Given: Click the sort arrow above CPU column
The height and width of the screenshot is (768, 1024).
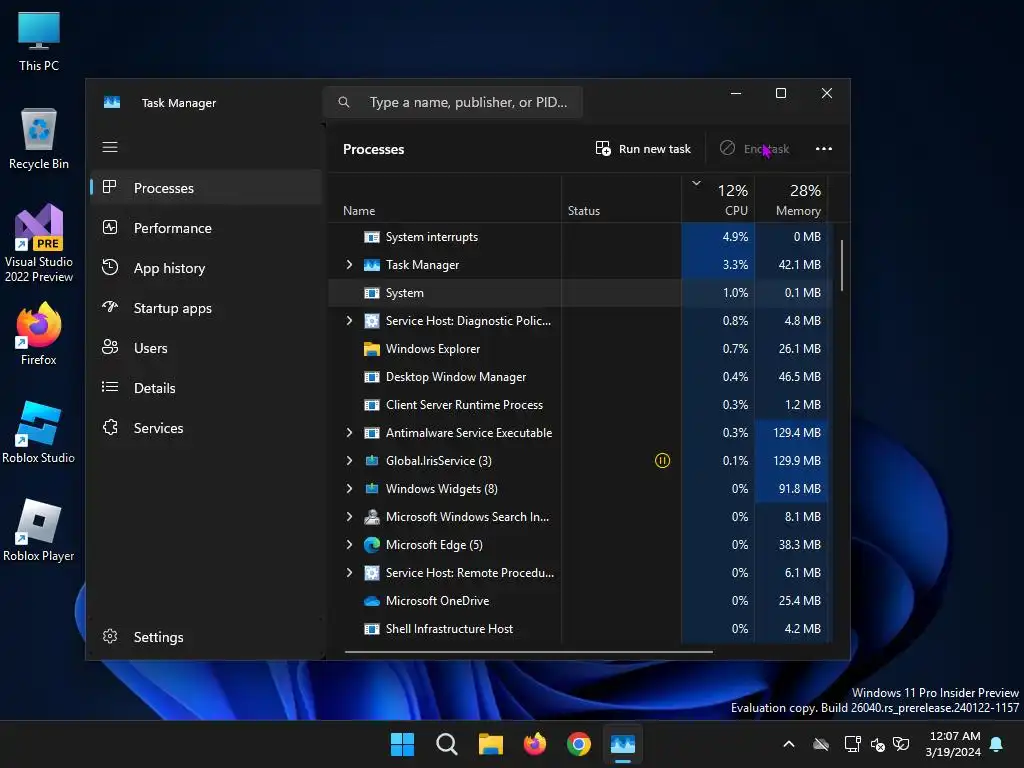Looking at the screenshot, I should pos(696,184).
